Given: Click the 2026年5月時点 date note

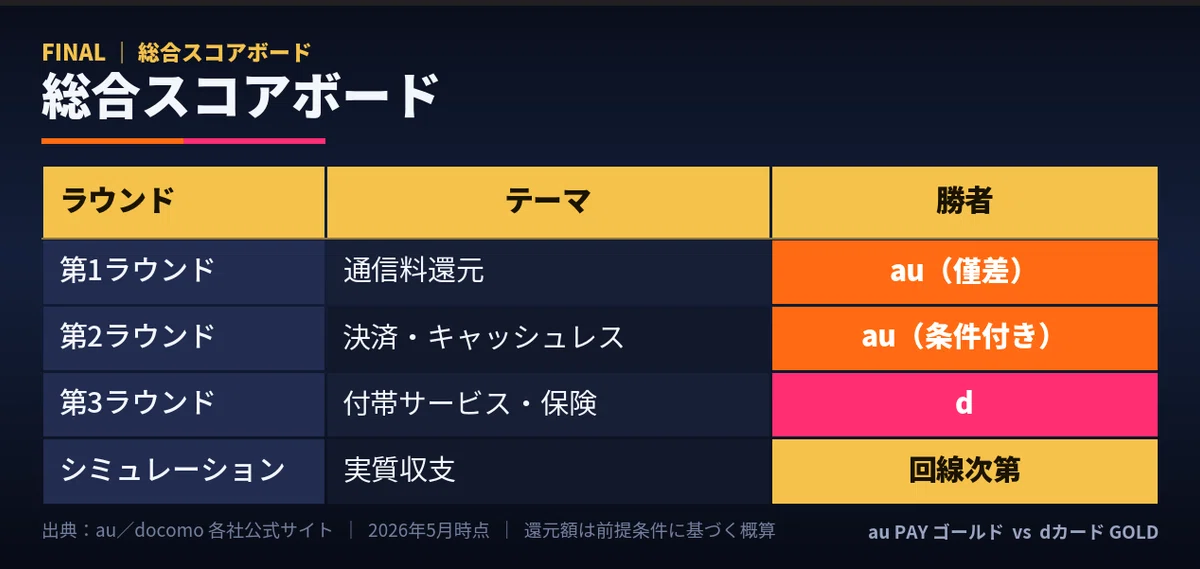Looking at the screenshot, I should coord(428,531).
